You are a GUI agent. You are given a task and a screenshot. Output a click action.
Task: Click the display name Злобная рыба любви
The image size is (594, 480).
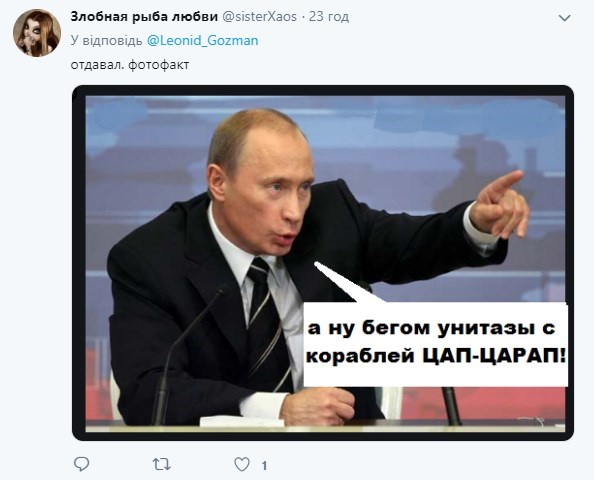144,17
